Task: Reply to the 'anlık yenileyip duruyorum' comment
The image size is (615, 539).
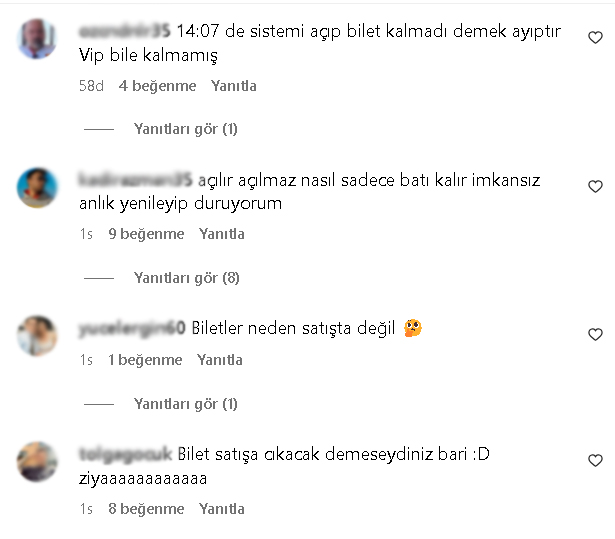Action: click(x=222, y=234)
